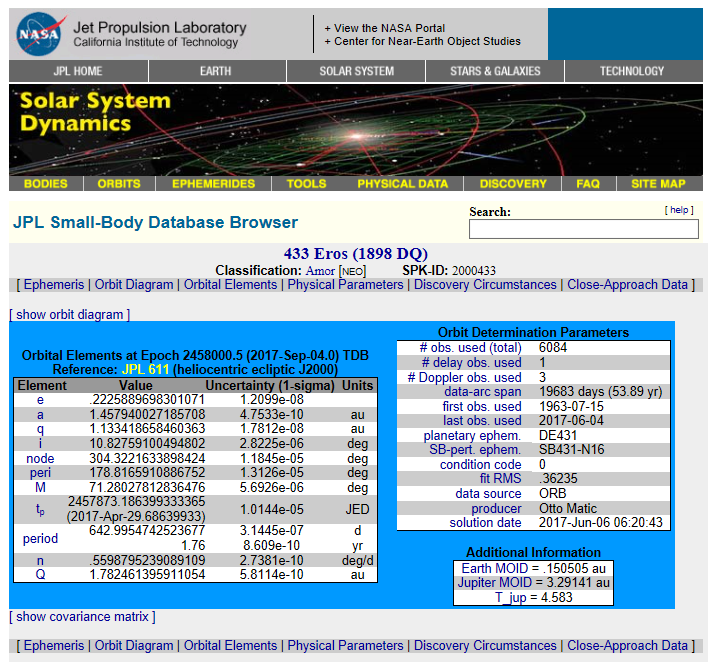Click element i inclination link
The width and height of the screenshot is (708, 662).
pyautogui.click(x=40, y=443)
